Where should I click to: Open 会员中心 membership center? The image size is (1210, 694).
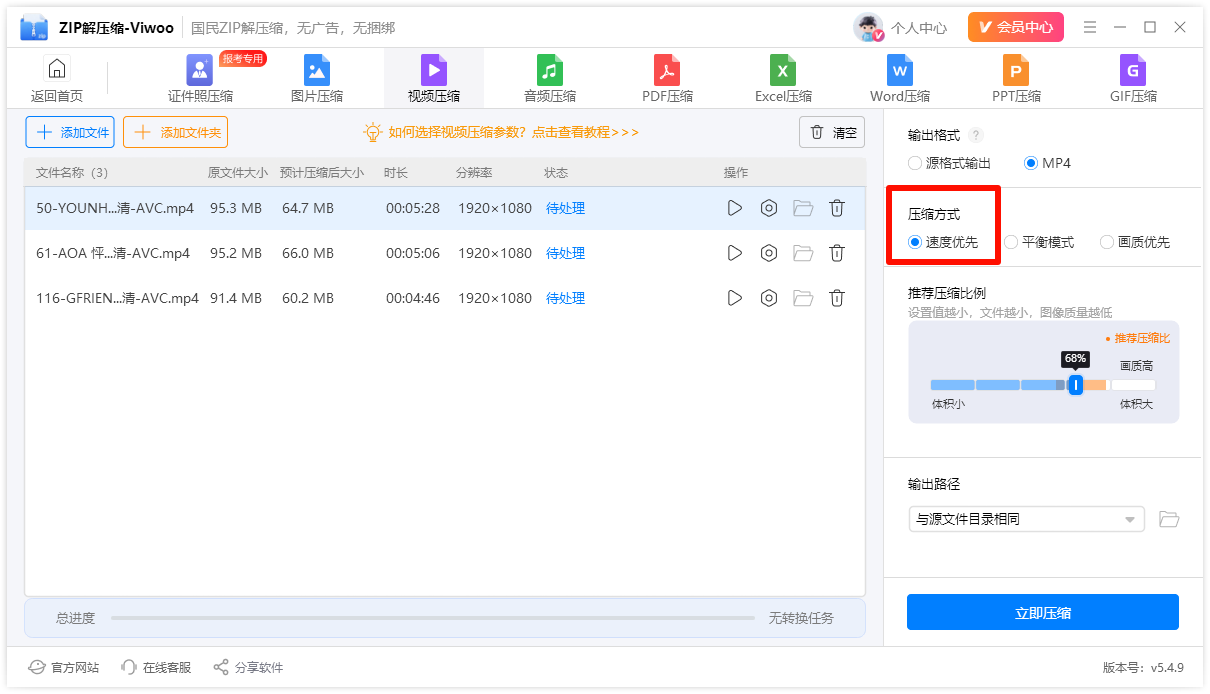(x=1016, y=27)
